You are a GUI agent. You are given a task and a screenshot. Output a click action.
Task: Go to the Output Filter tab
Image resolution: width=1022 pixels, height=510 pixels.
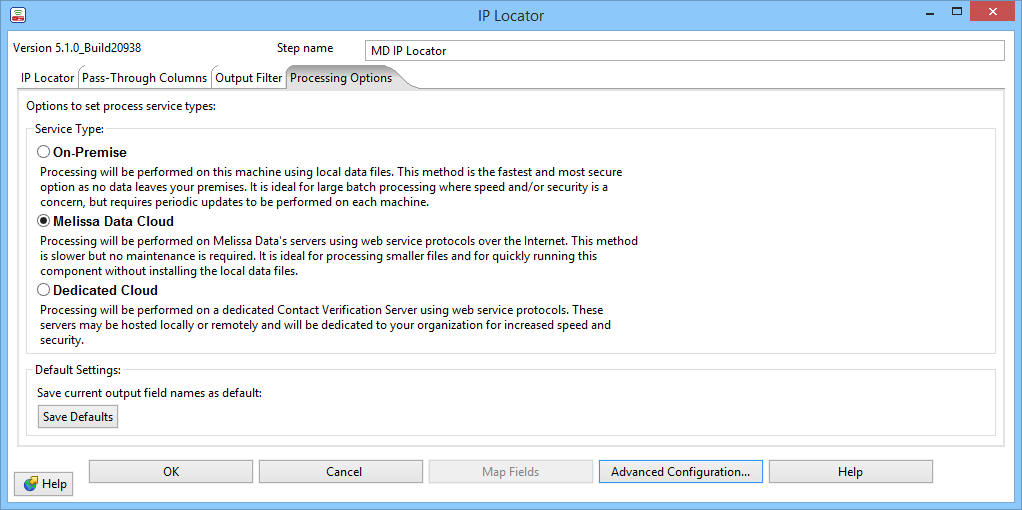point(249,78)
